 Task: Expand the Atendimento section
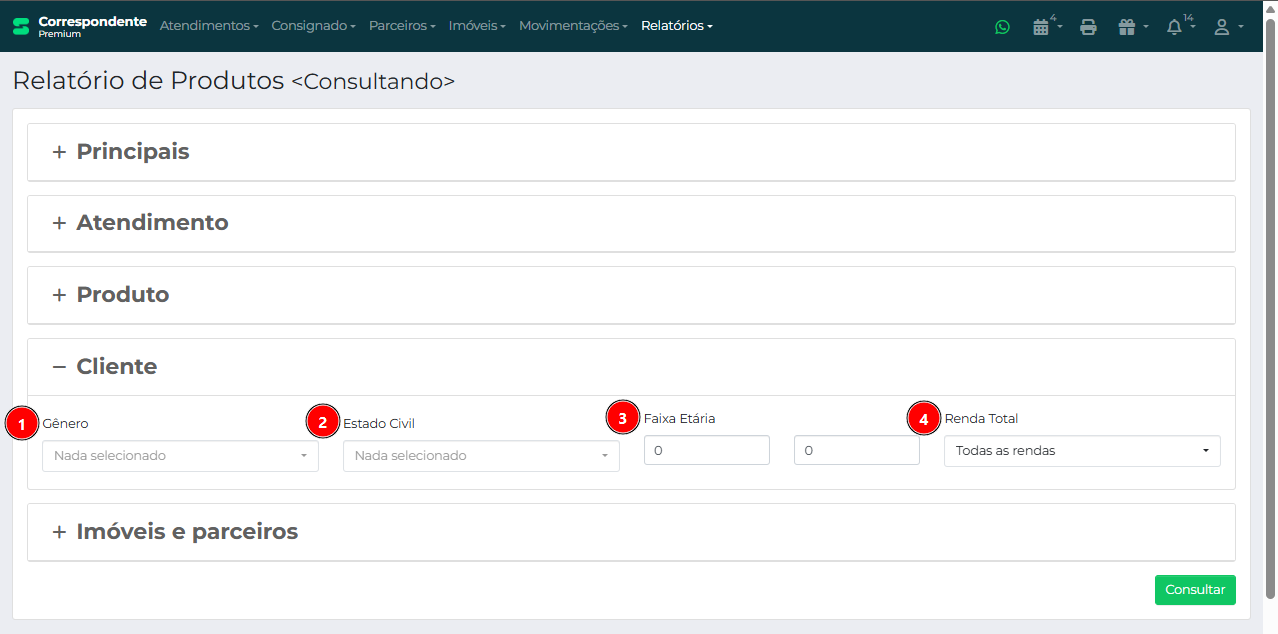coord(152,223)
